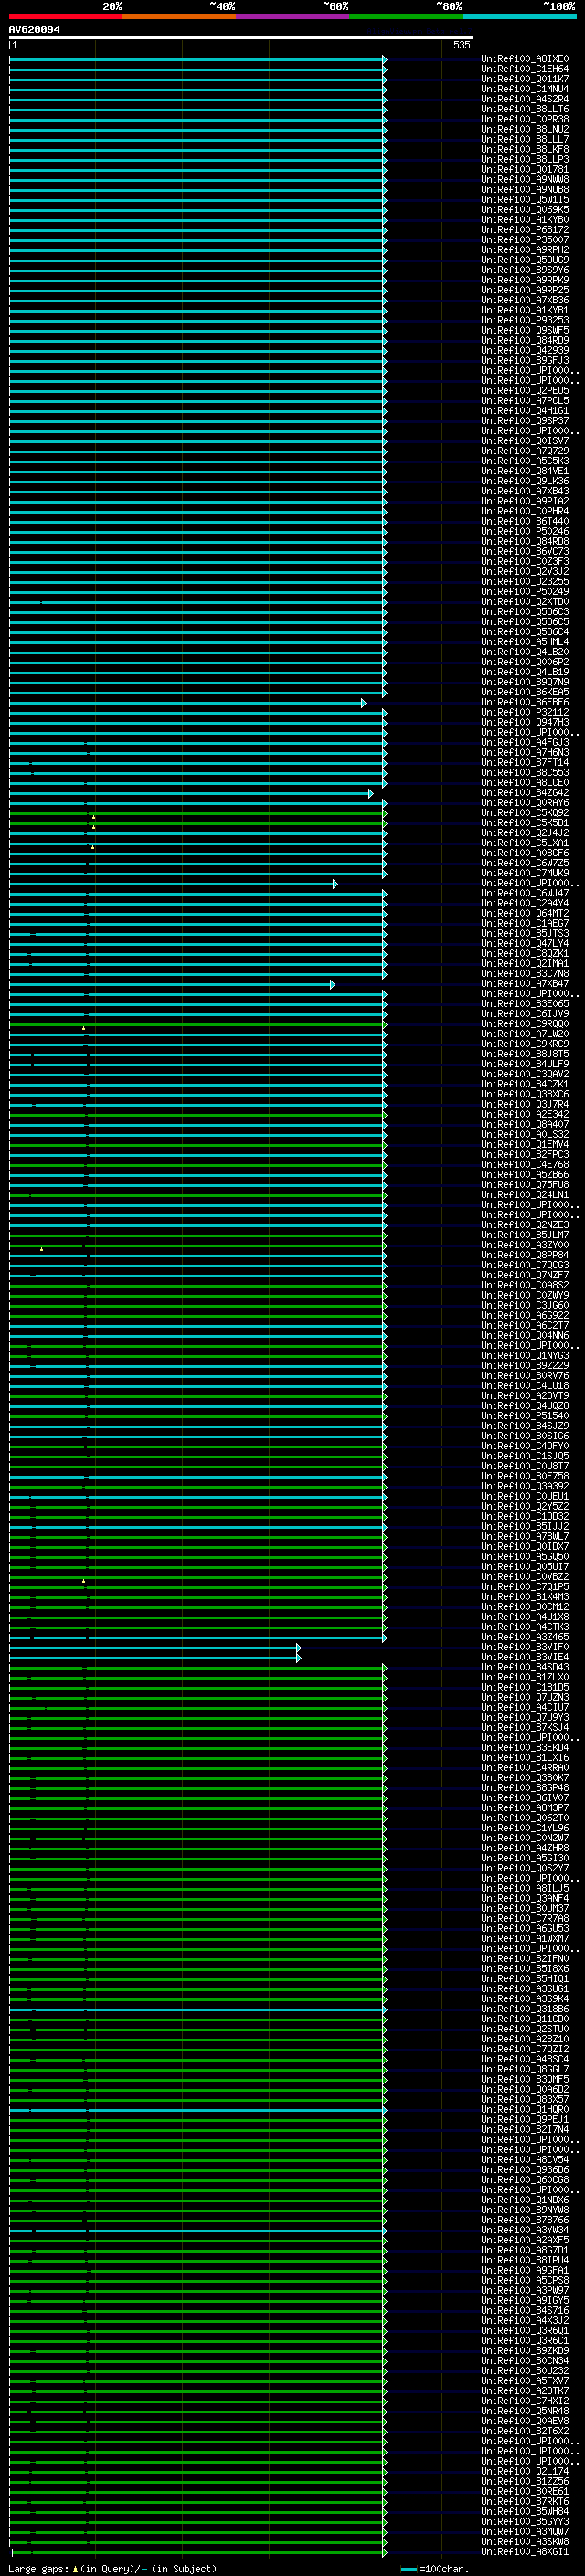Select label UniRef100_B9GFJ3

(525, 360)
